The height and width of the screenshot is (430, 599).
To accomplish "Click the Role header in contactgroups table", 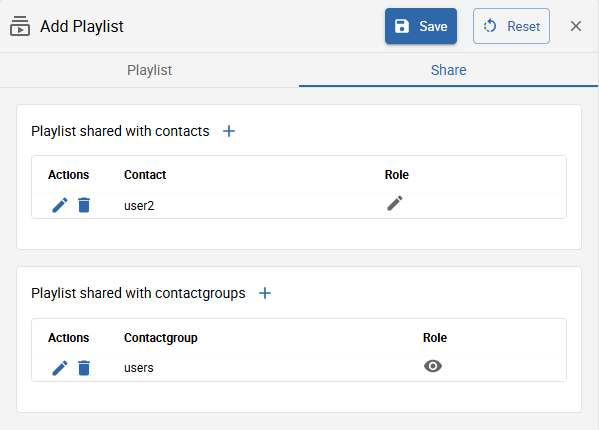I will (435, 338).
